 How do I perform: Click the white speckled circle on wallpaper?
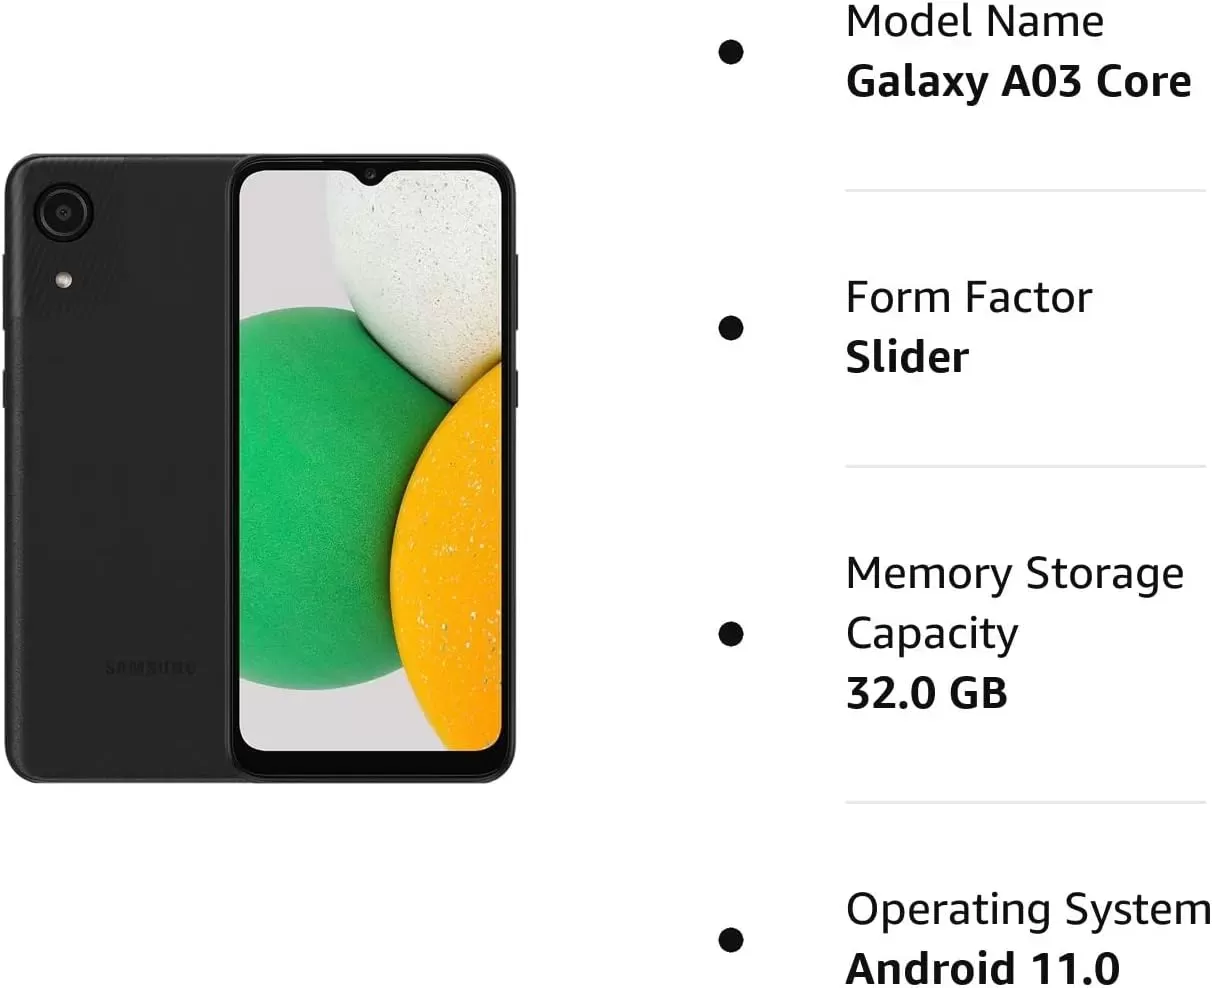420,260
